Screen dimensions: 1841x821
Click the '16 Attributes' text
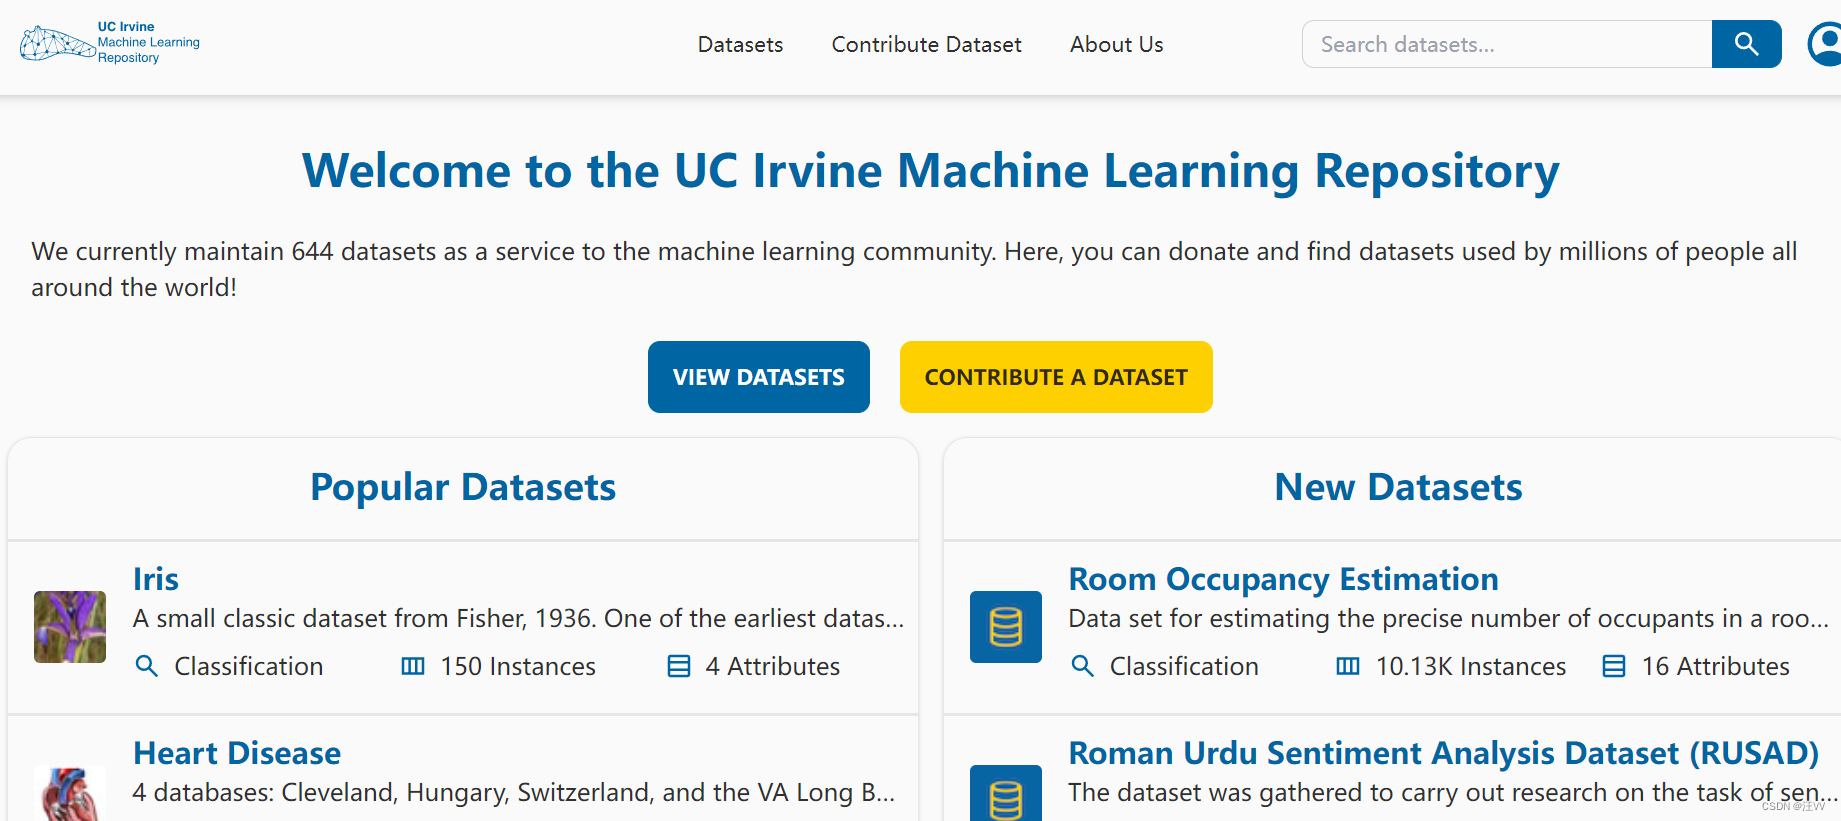[1716, 666]
